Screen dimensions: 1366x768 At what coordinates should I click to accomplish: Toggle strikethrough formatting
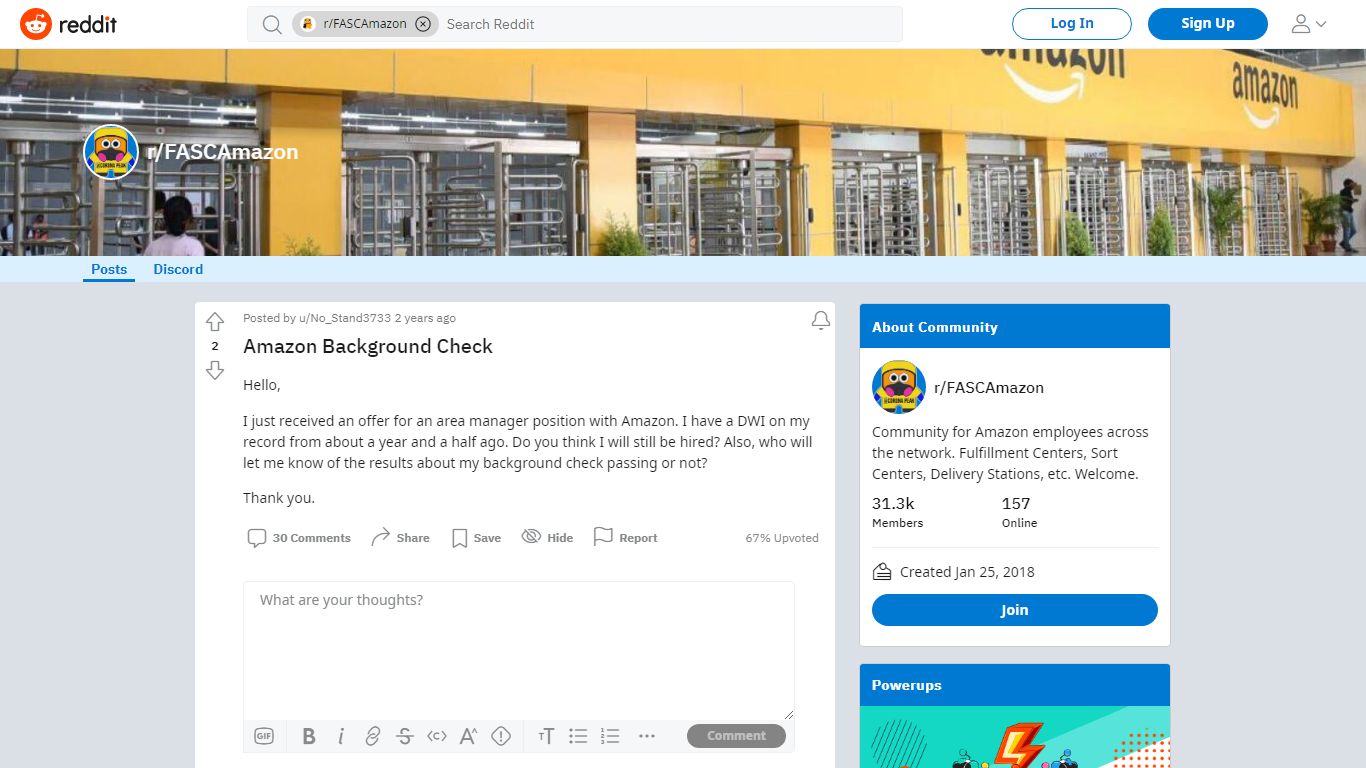pos(405,736)
